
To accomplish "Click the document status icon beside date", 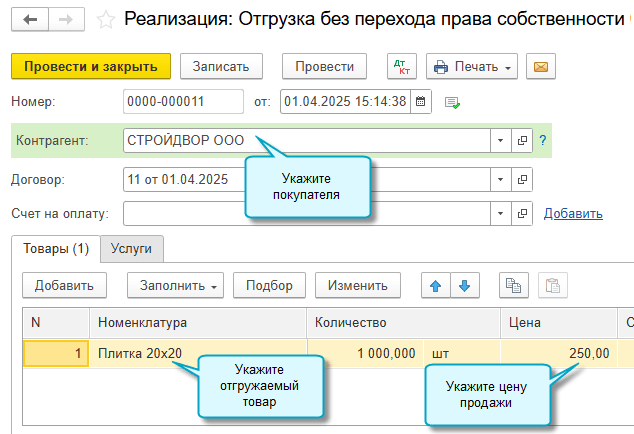I will [x=452, y=102].
